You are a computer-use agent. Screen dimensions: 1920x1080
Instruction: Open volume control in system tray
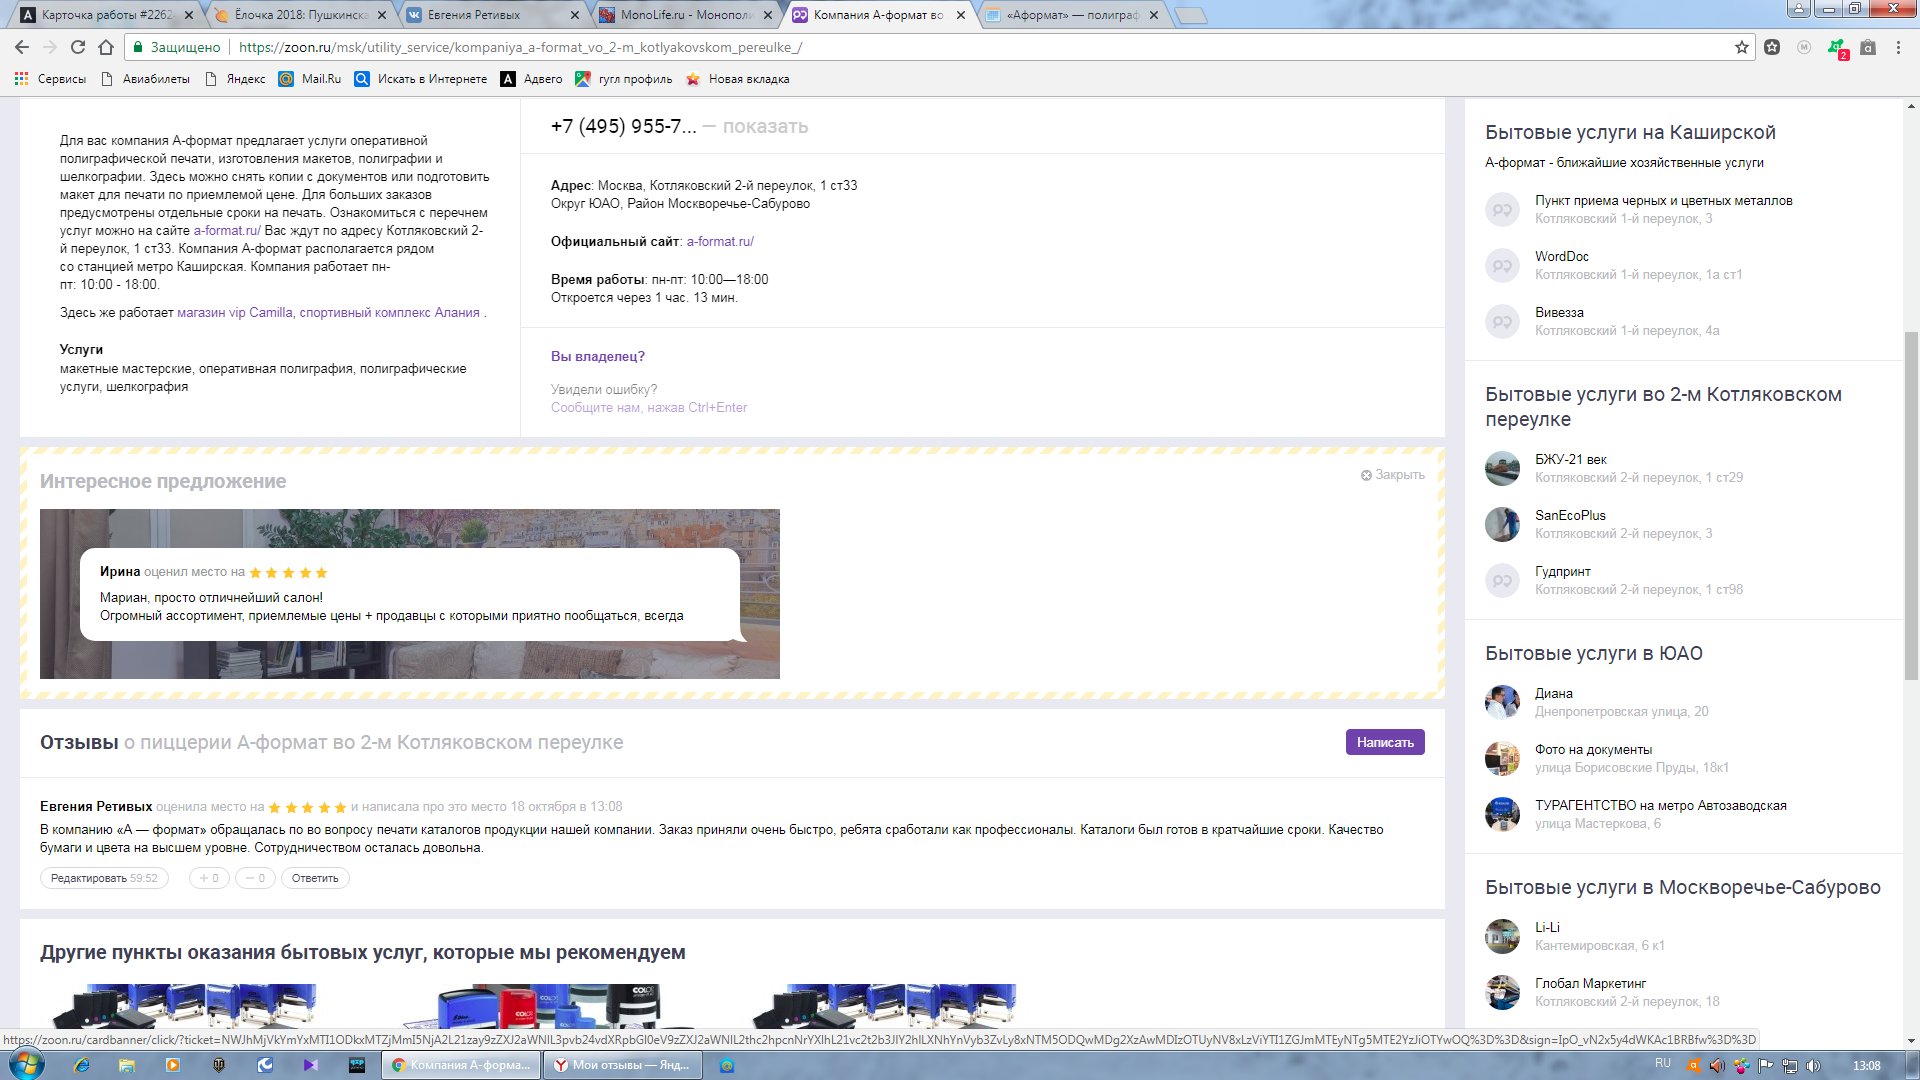(1813, 1065)
